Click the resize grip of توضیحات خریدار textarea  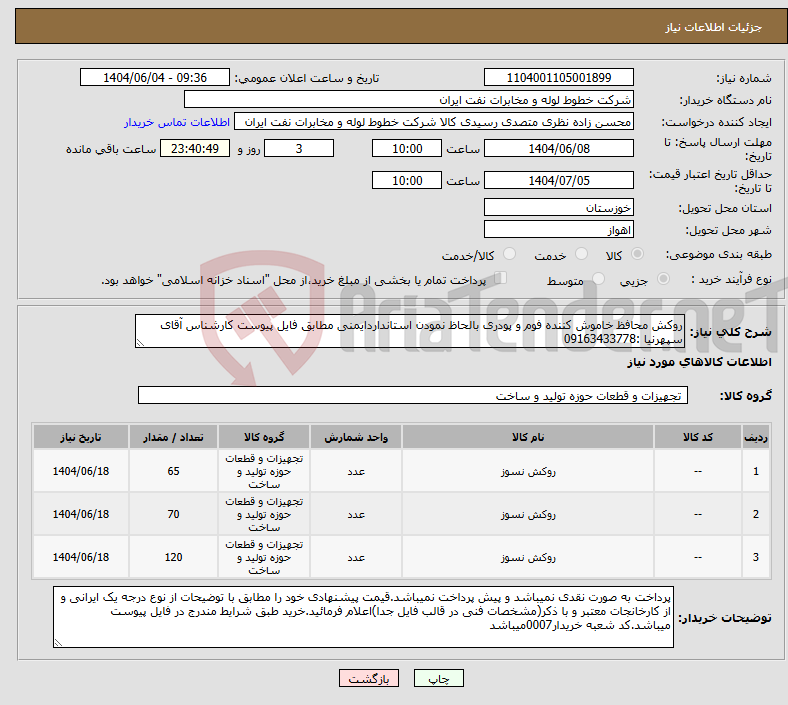coord(58,643)
